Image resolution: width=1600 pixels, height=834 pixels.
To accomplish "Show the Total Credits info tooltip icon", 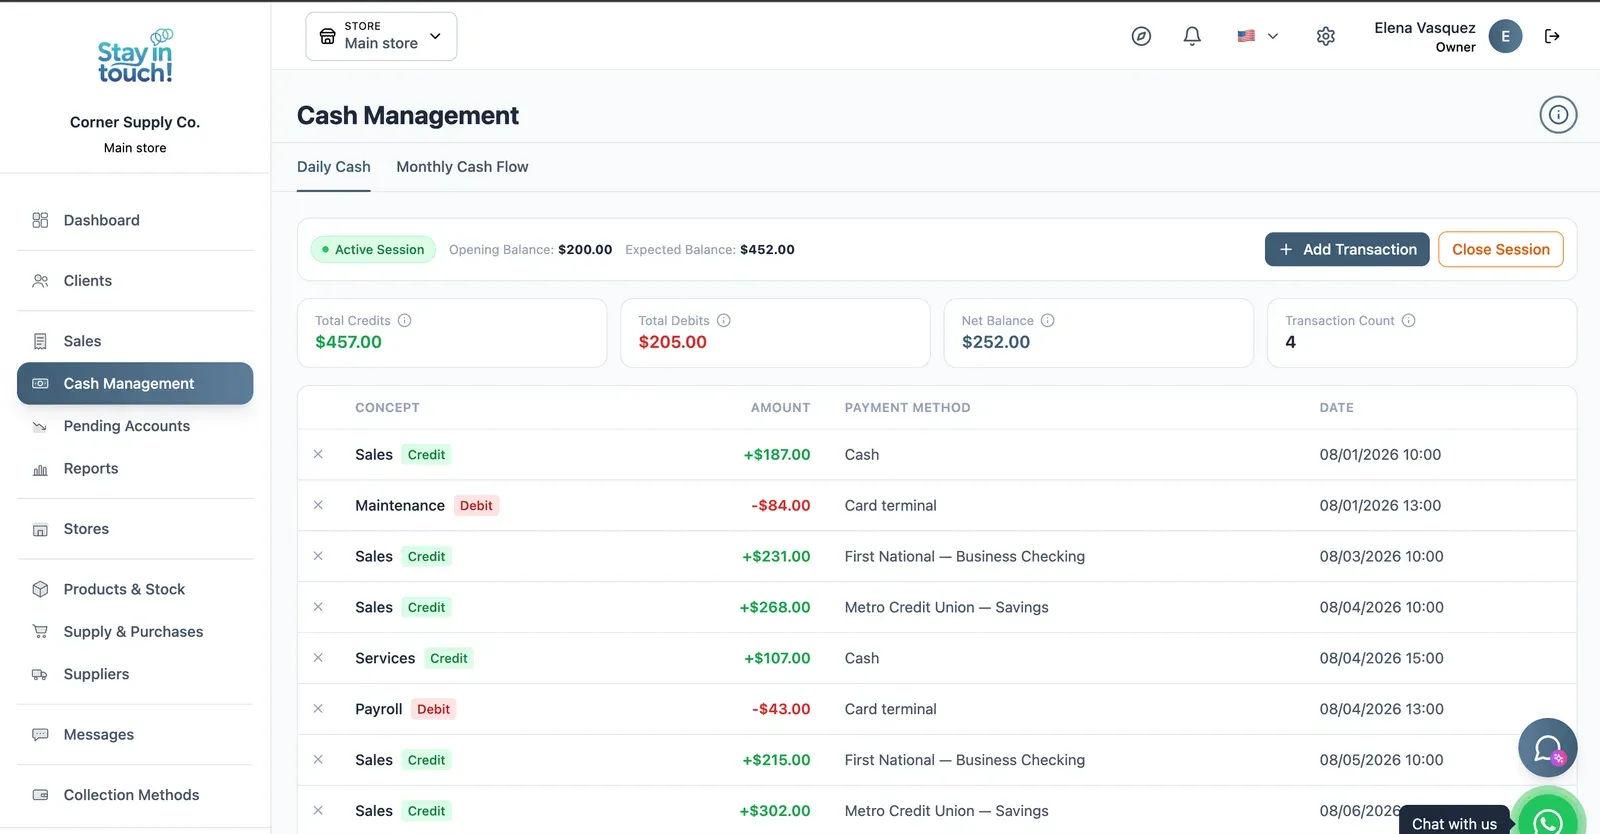I will point(405,321).
